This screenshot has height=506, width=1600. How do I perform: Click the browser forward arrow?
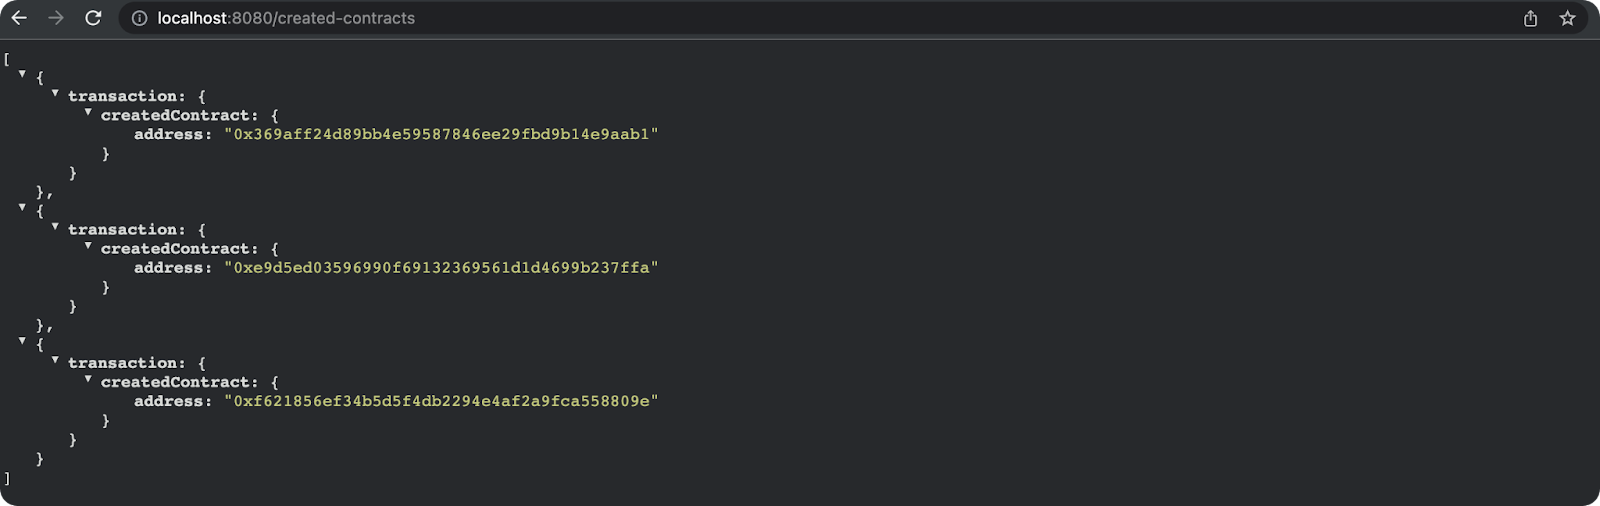tap(56, 18)
